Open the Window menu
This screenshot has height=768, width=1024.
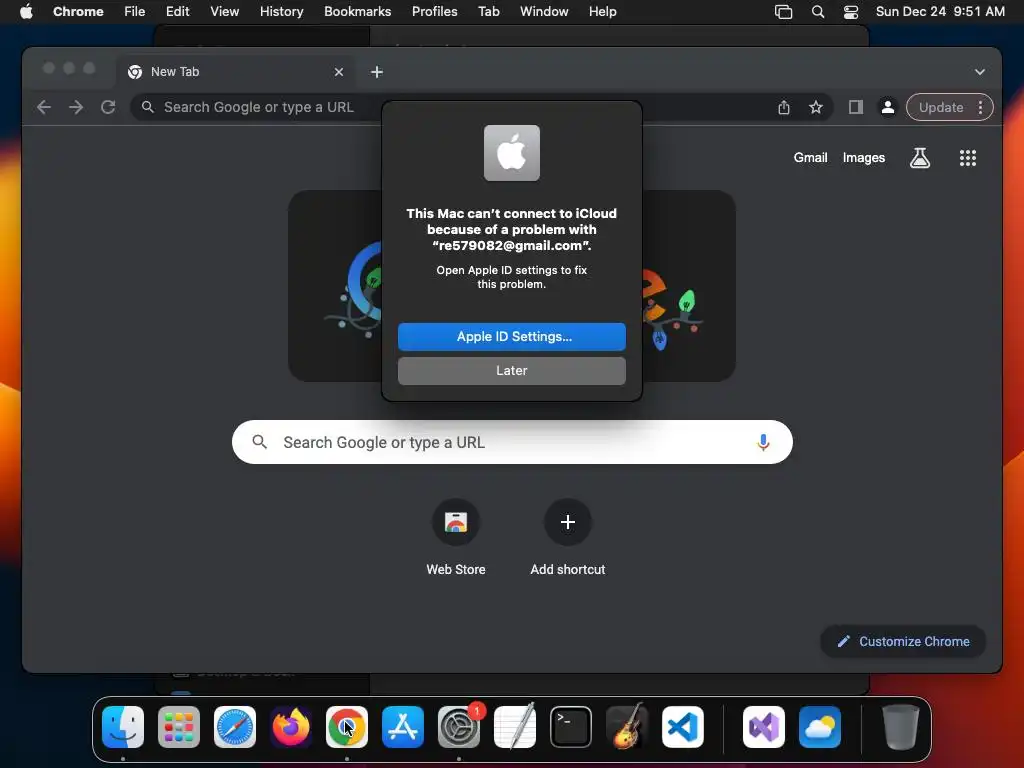click(x=544, y=11)
